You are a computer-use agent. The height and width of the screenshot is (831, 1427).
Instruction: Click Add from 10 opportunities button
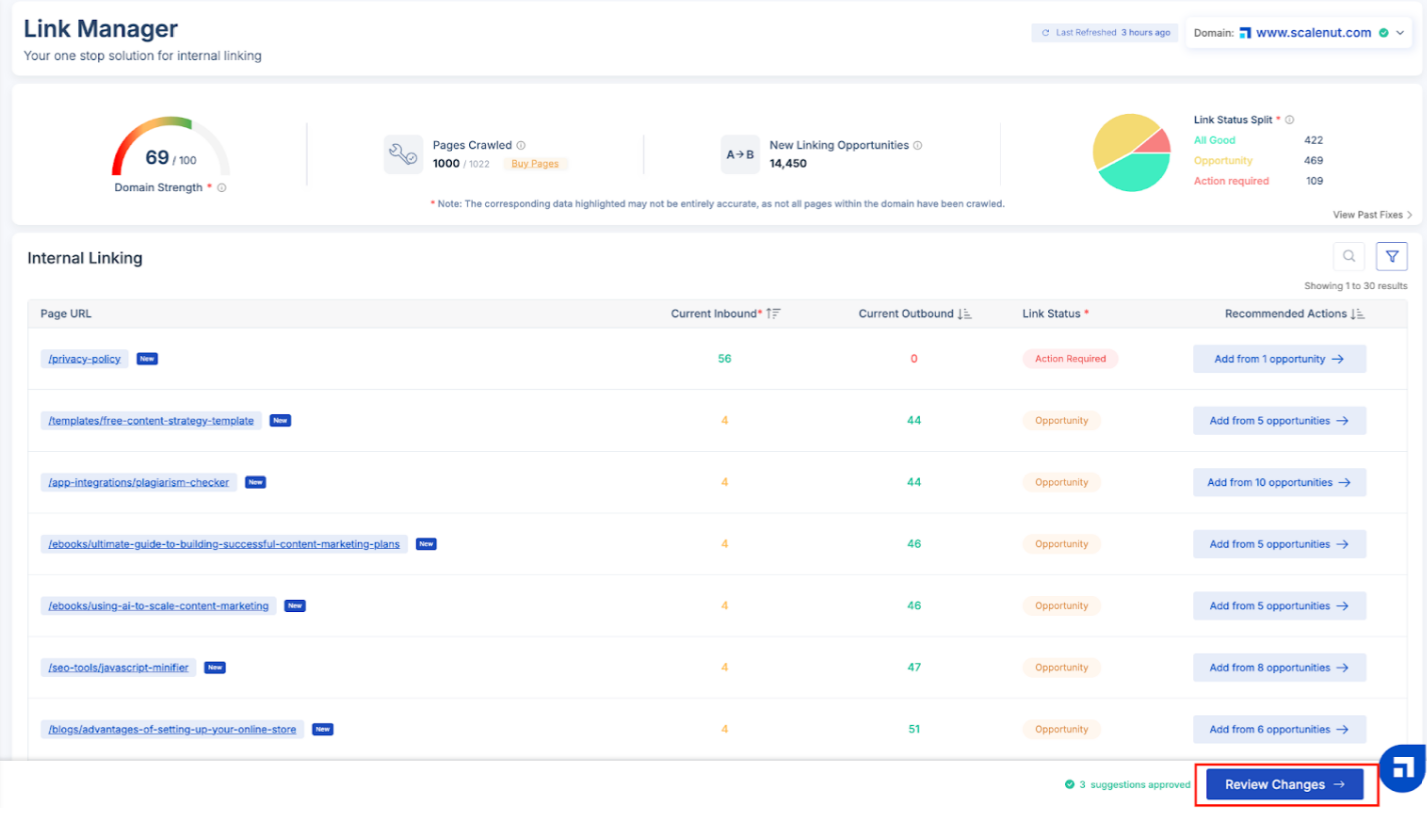[x=1279, y=482]
